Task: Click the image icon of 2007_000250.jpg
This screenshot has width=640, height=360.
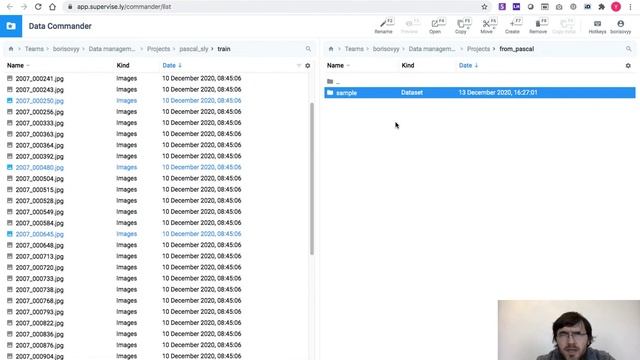Action: pyautogui.click(x=10, y=100)
